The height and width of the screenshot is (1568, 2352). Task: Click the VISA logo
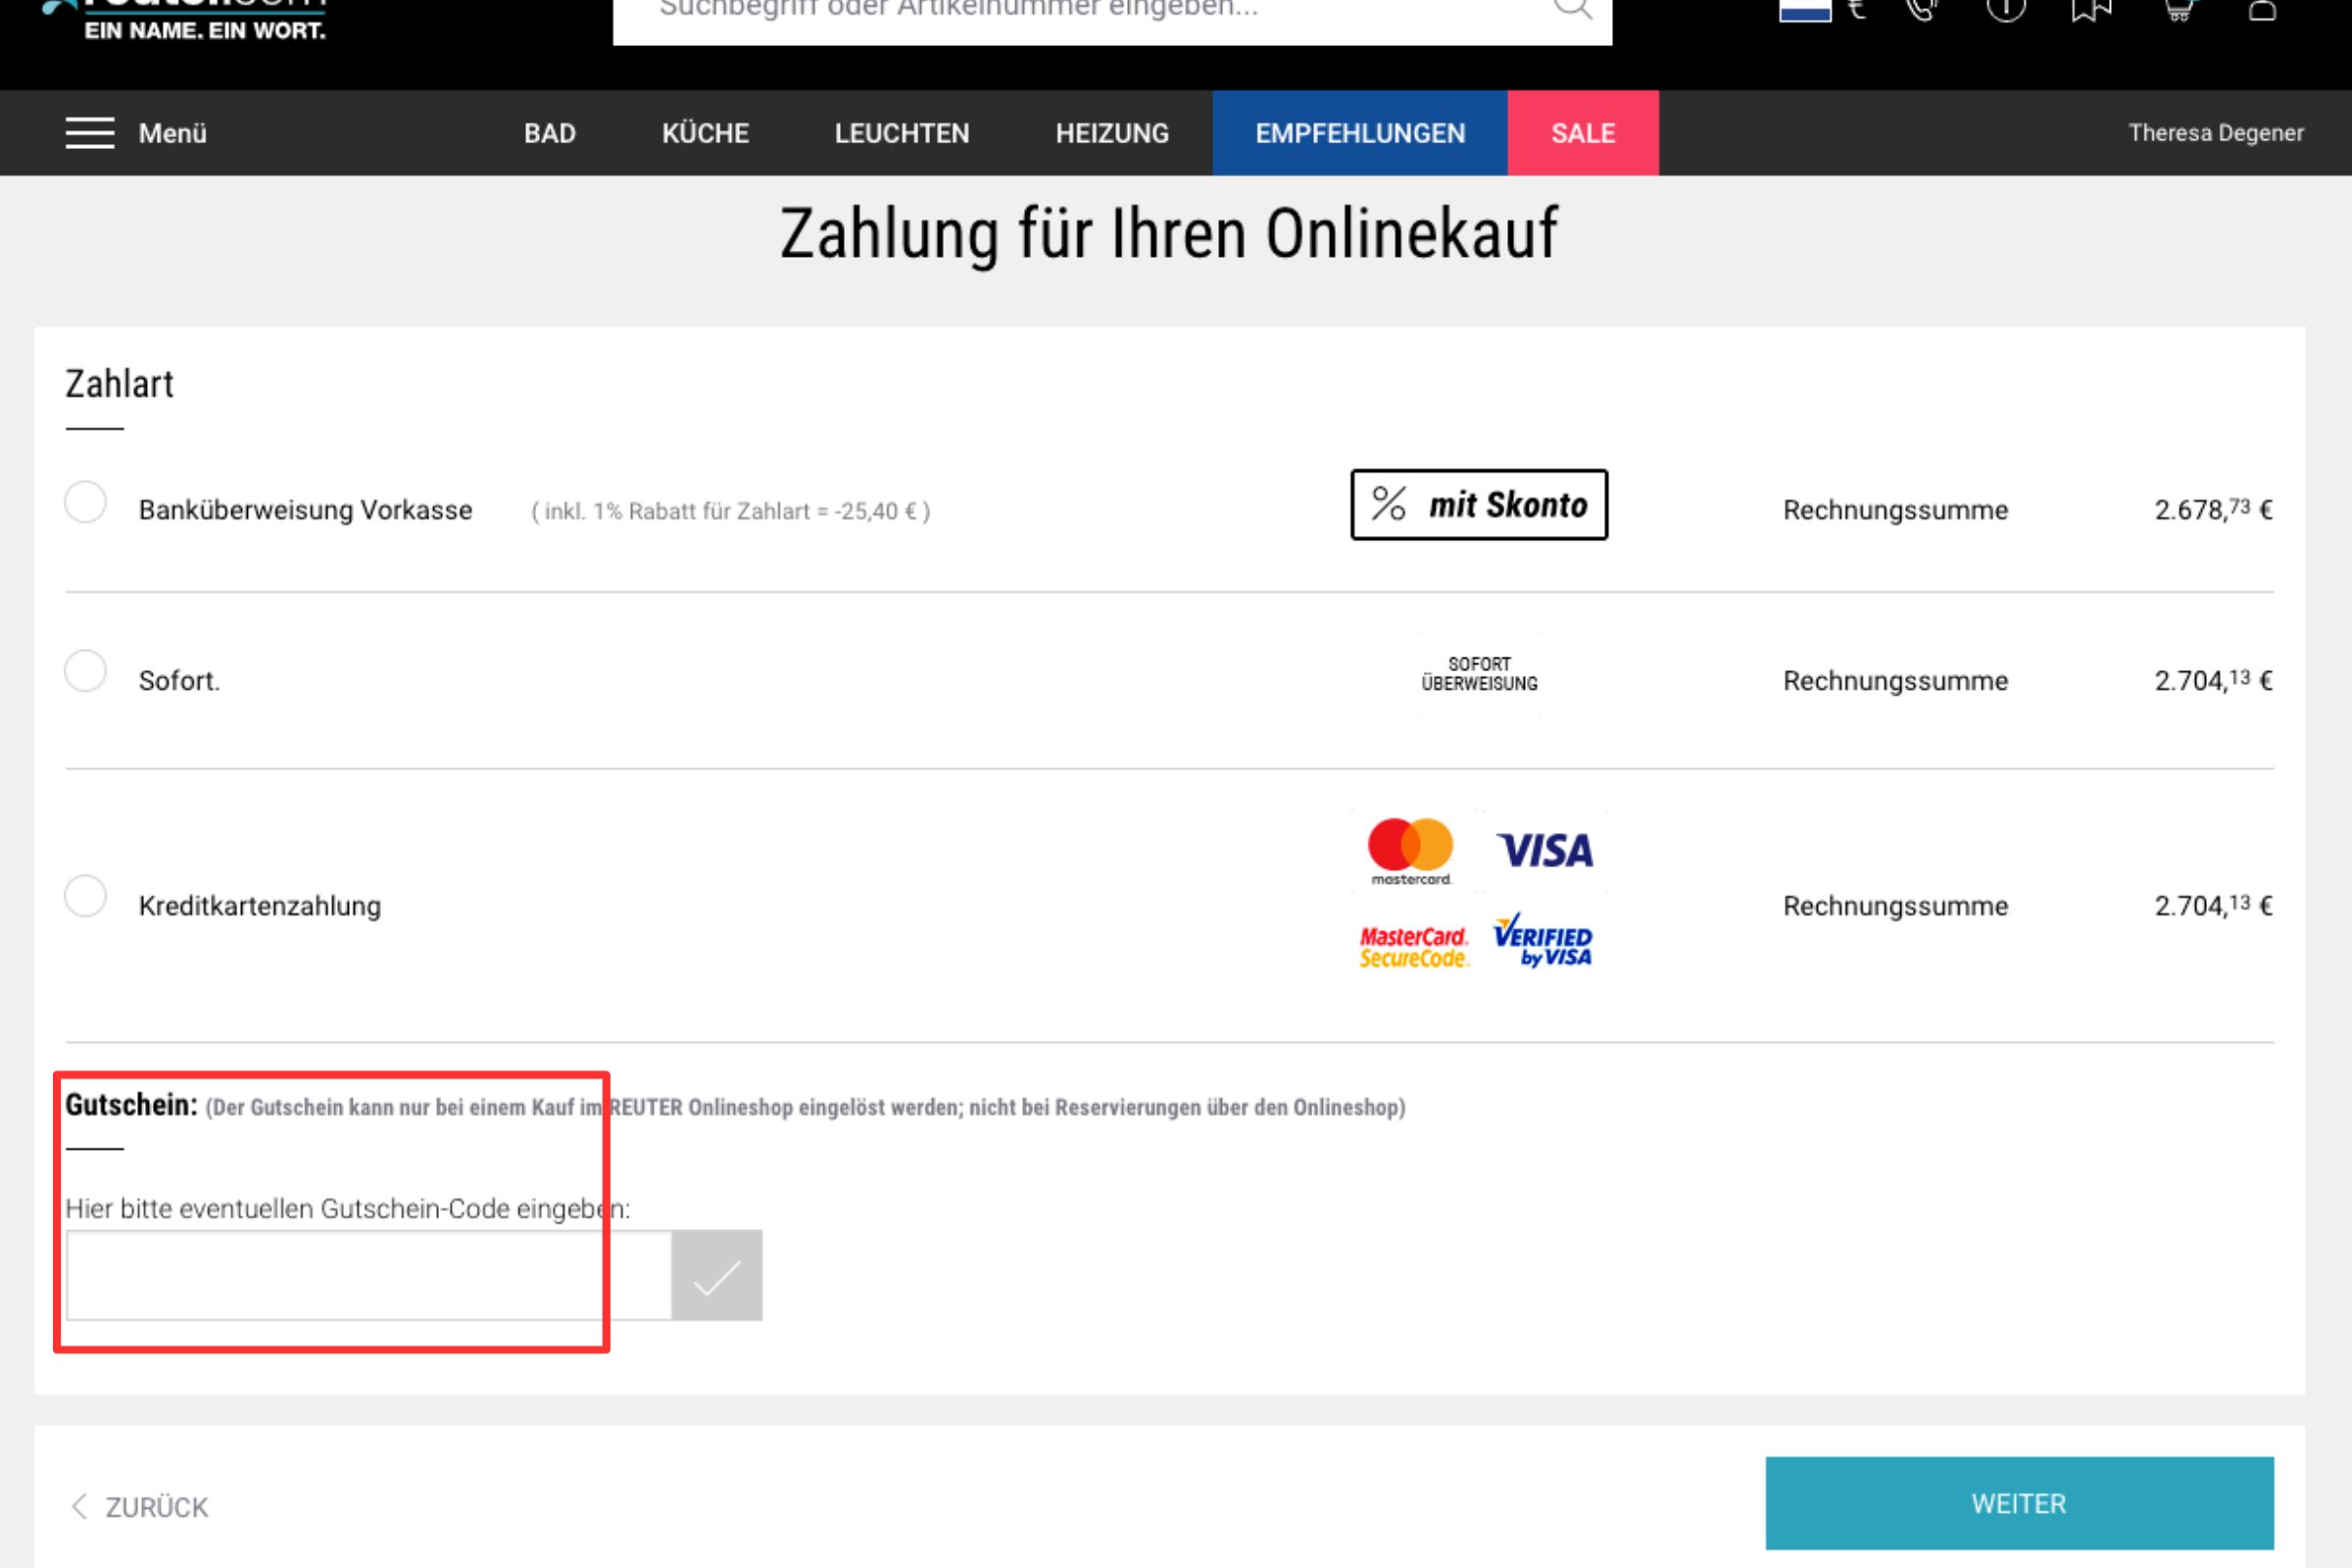pyautogui.click(x=1544, y=851)
